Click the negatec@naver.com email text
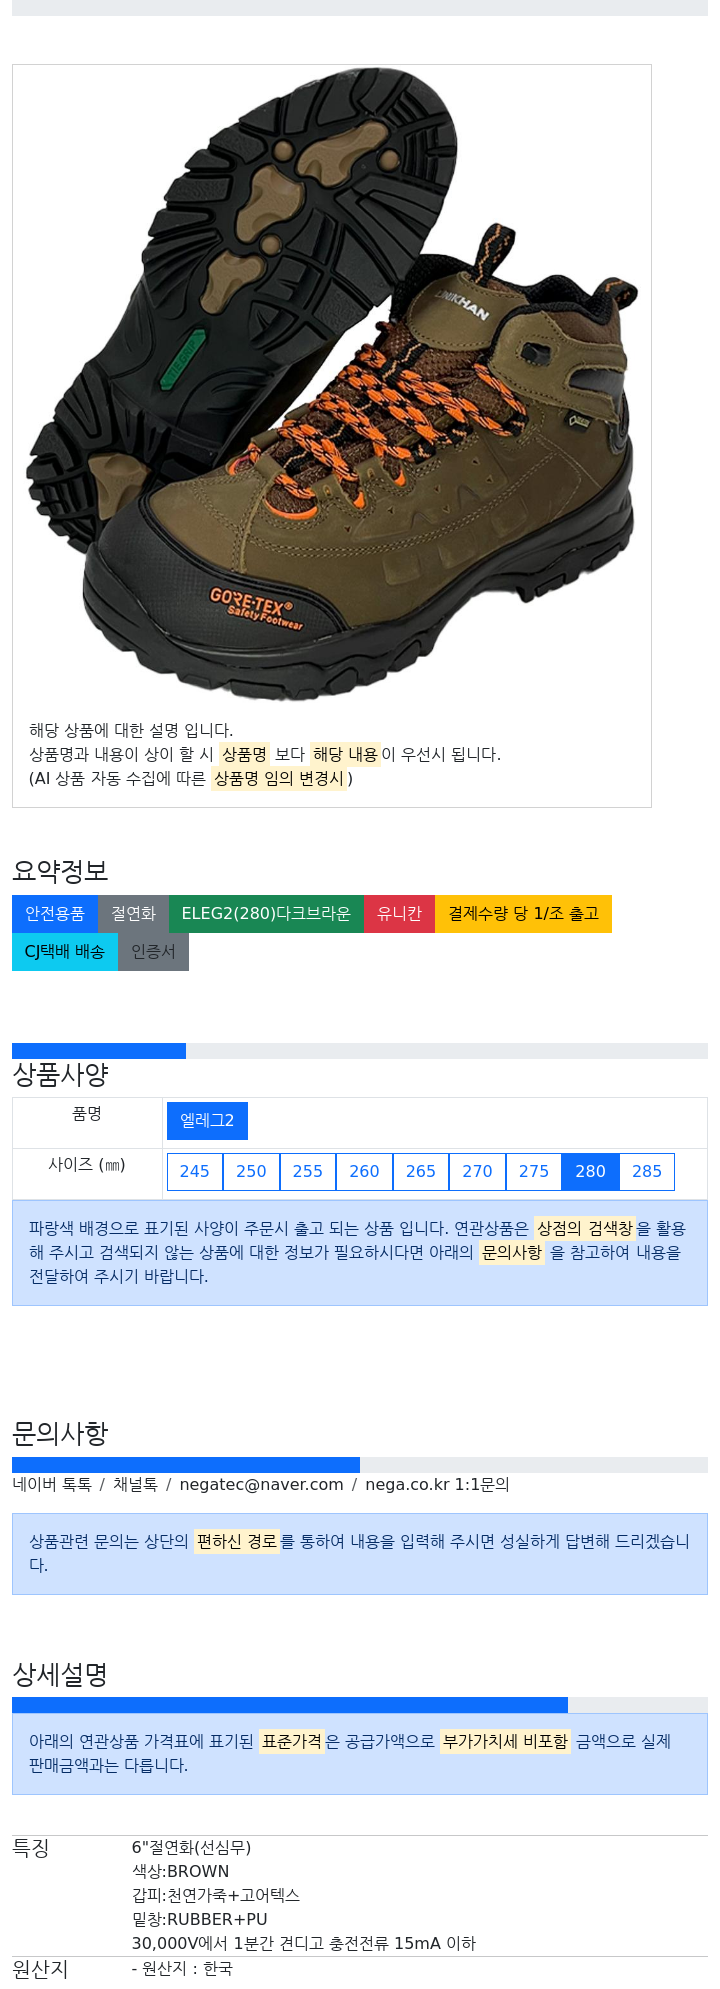 (x=261, y=1484)
